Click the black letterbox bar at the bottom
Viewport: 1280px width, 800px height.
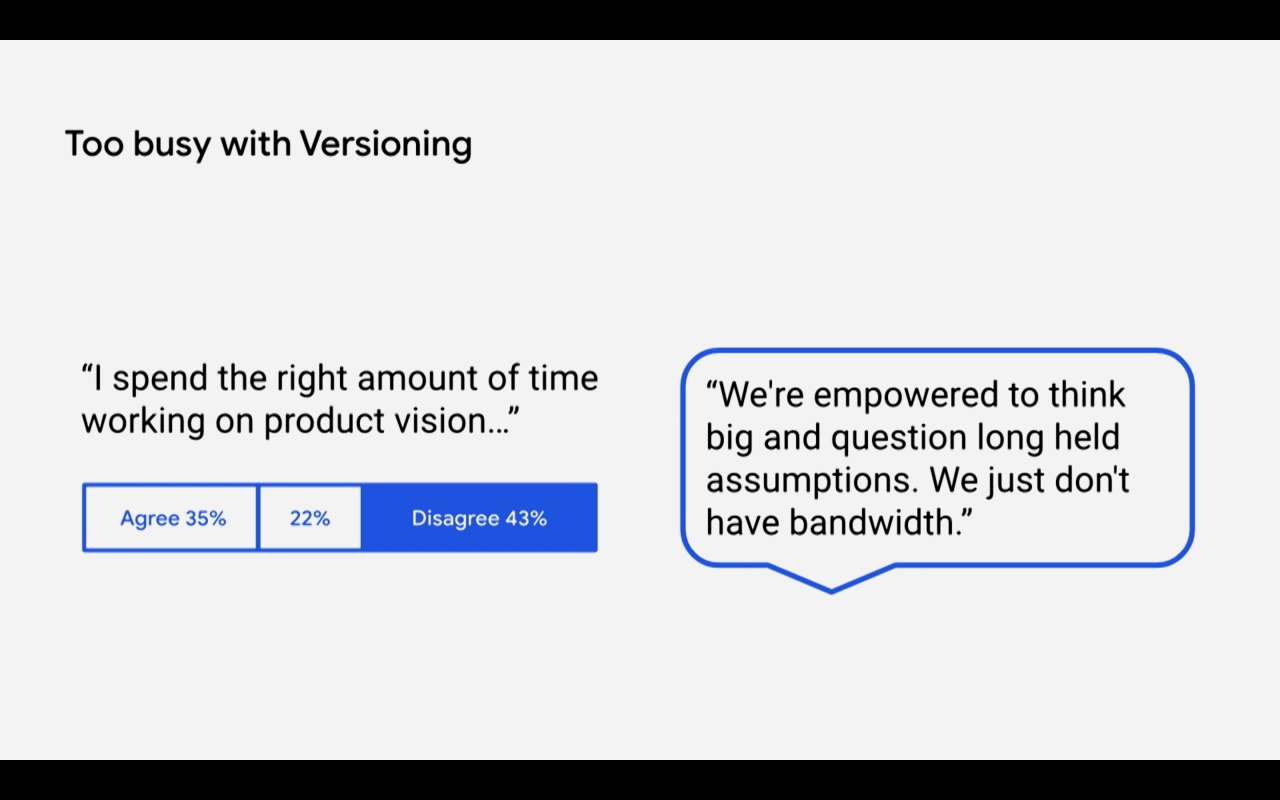point(640,780)
